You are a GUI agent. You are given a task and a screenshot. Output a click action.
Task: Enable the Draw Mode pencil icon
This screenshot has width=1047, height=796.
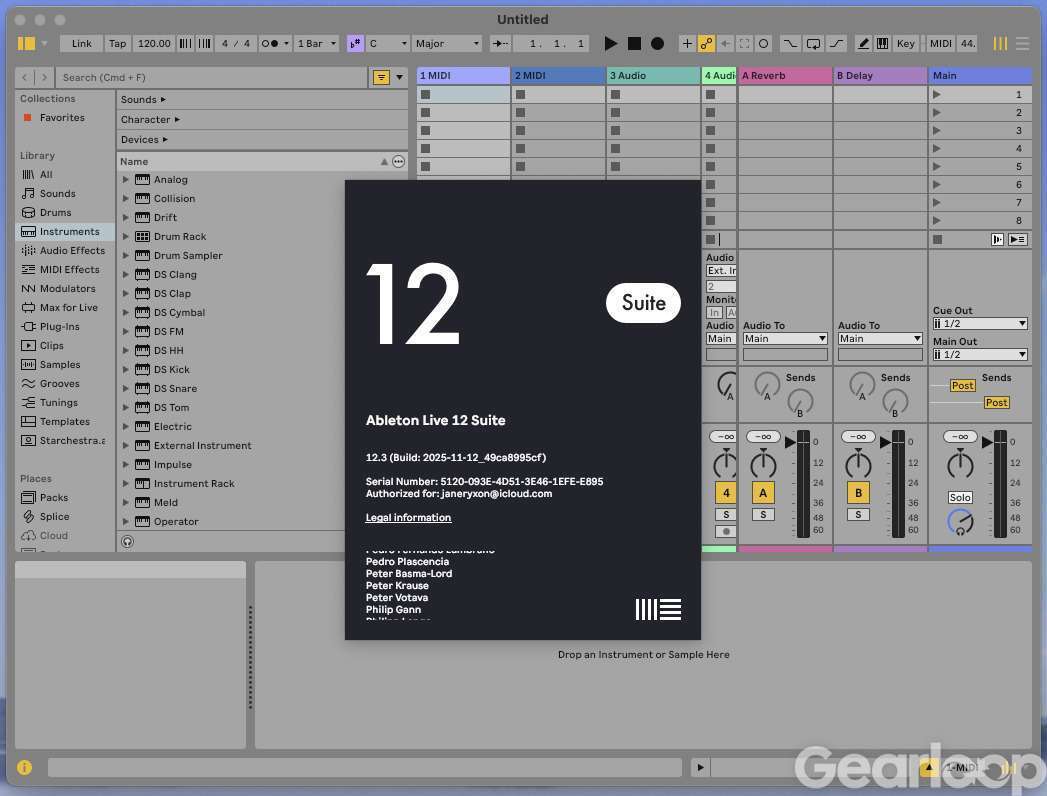pyautogui.click(x=862, y=44)
